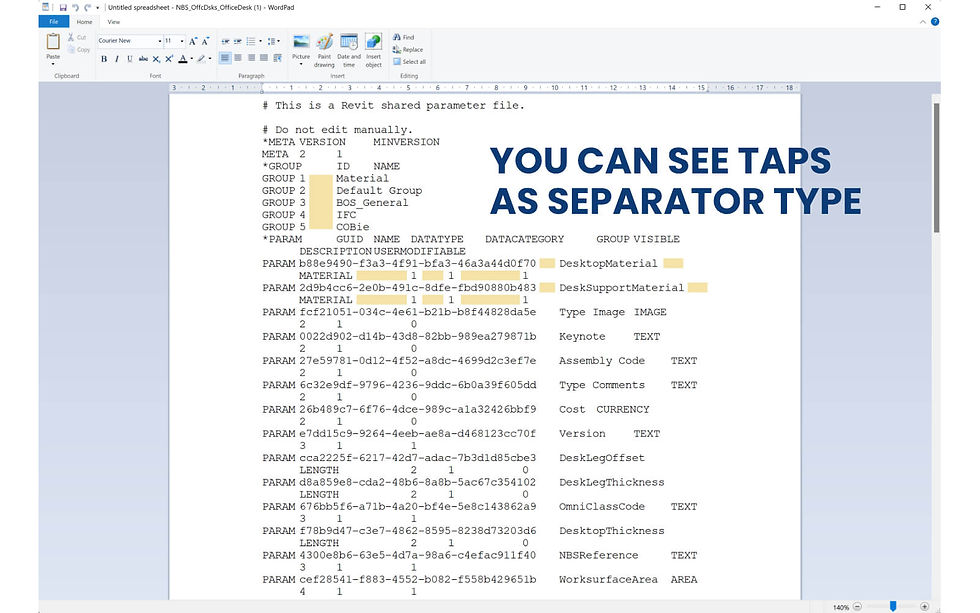The height and width of the screenshot is (613, 980).
Task: Open the bullet list style dropdown arrow
Action: coord(260,41)
